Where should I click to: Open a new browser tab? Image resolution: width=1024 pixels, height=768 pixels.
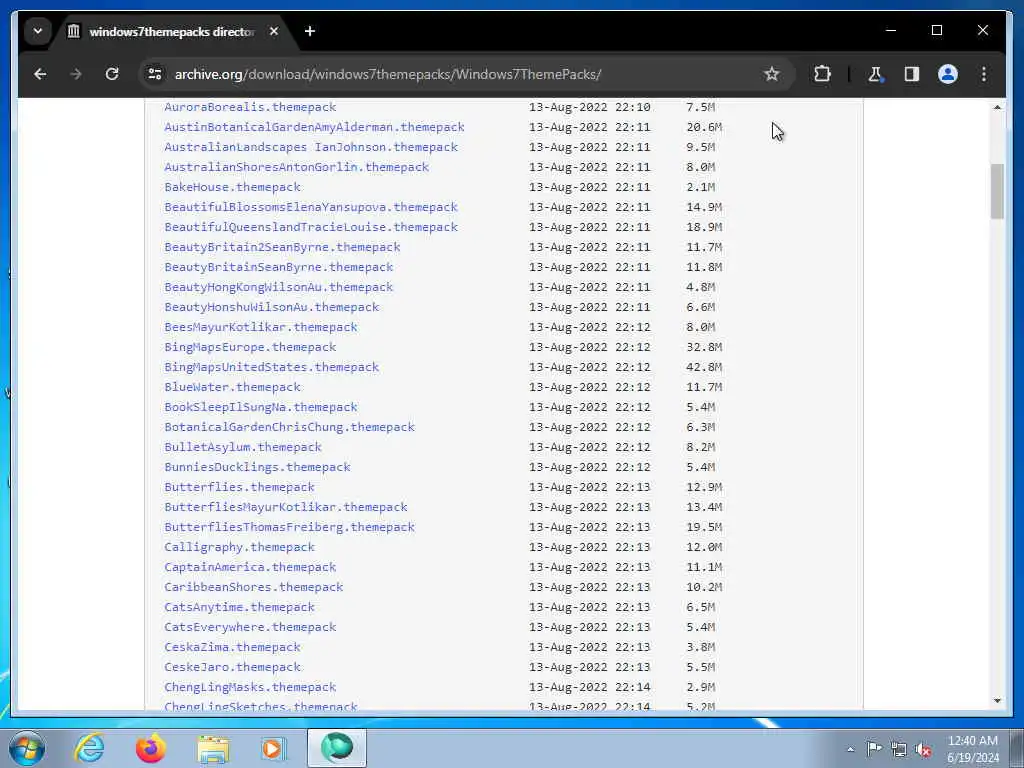[310, 31]
